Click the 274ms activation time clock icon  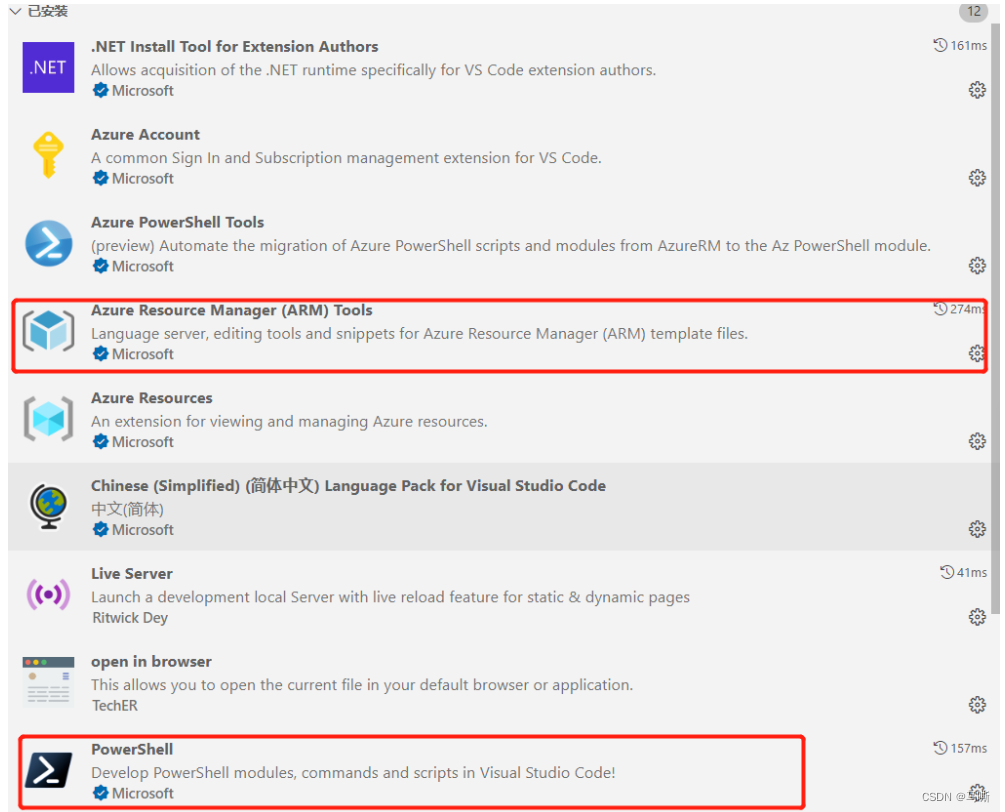click(940, 309)
